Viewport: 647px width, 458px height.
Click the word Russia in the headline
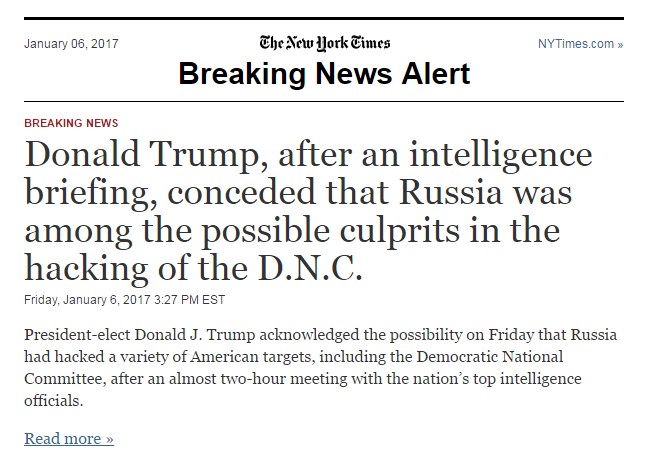point(451,192)
